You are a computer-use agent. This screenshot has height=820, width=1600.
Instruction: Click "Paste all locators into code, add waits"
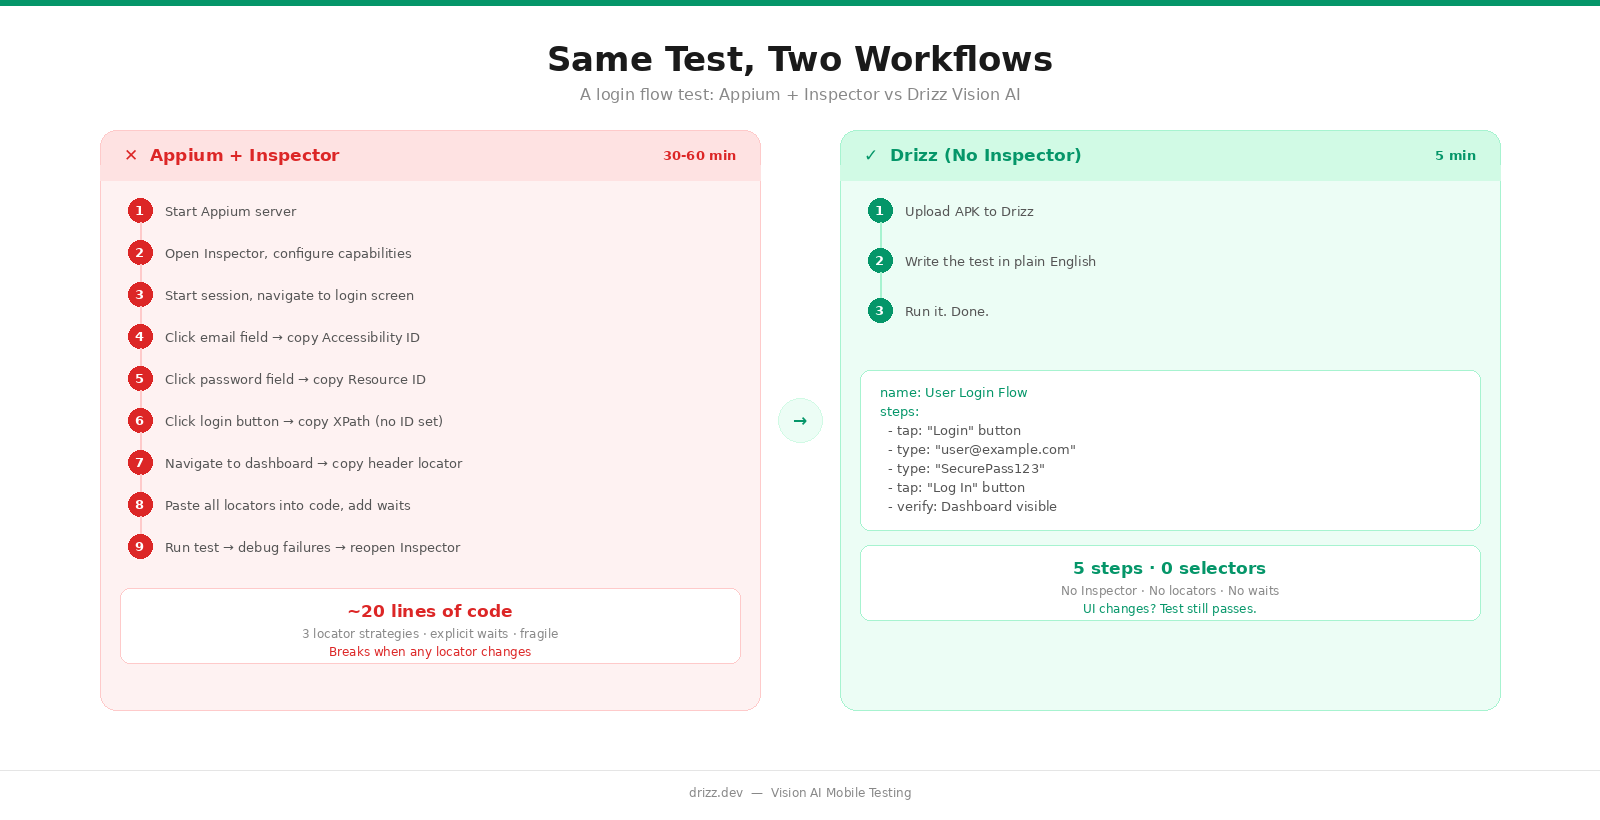pos(288,505)
